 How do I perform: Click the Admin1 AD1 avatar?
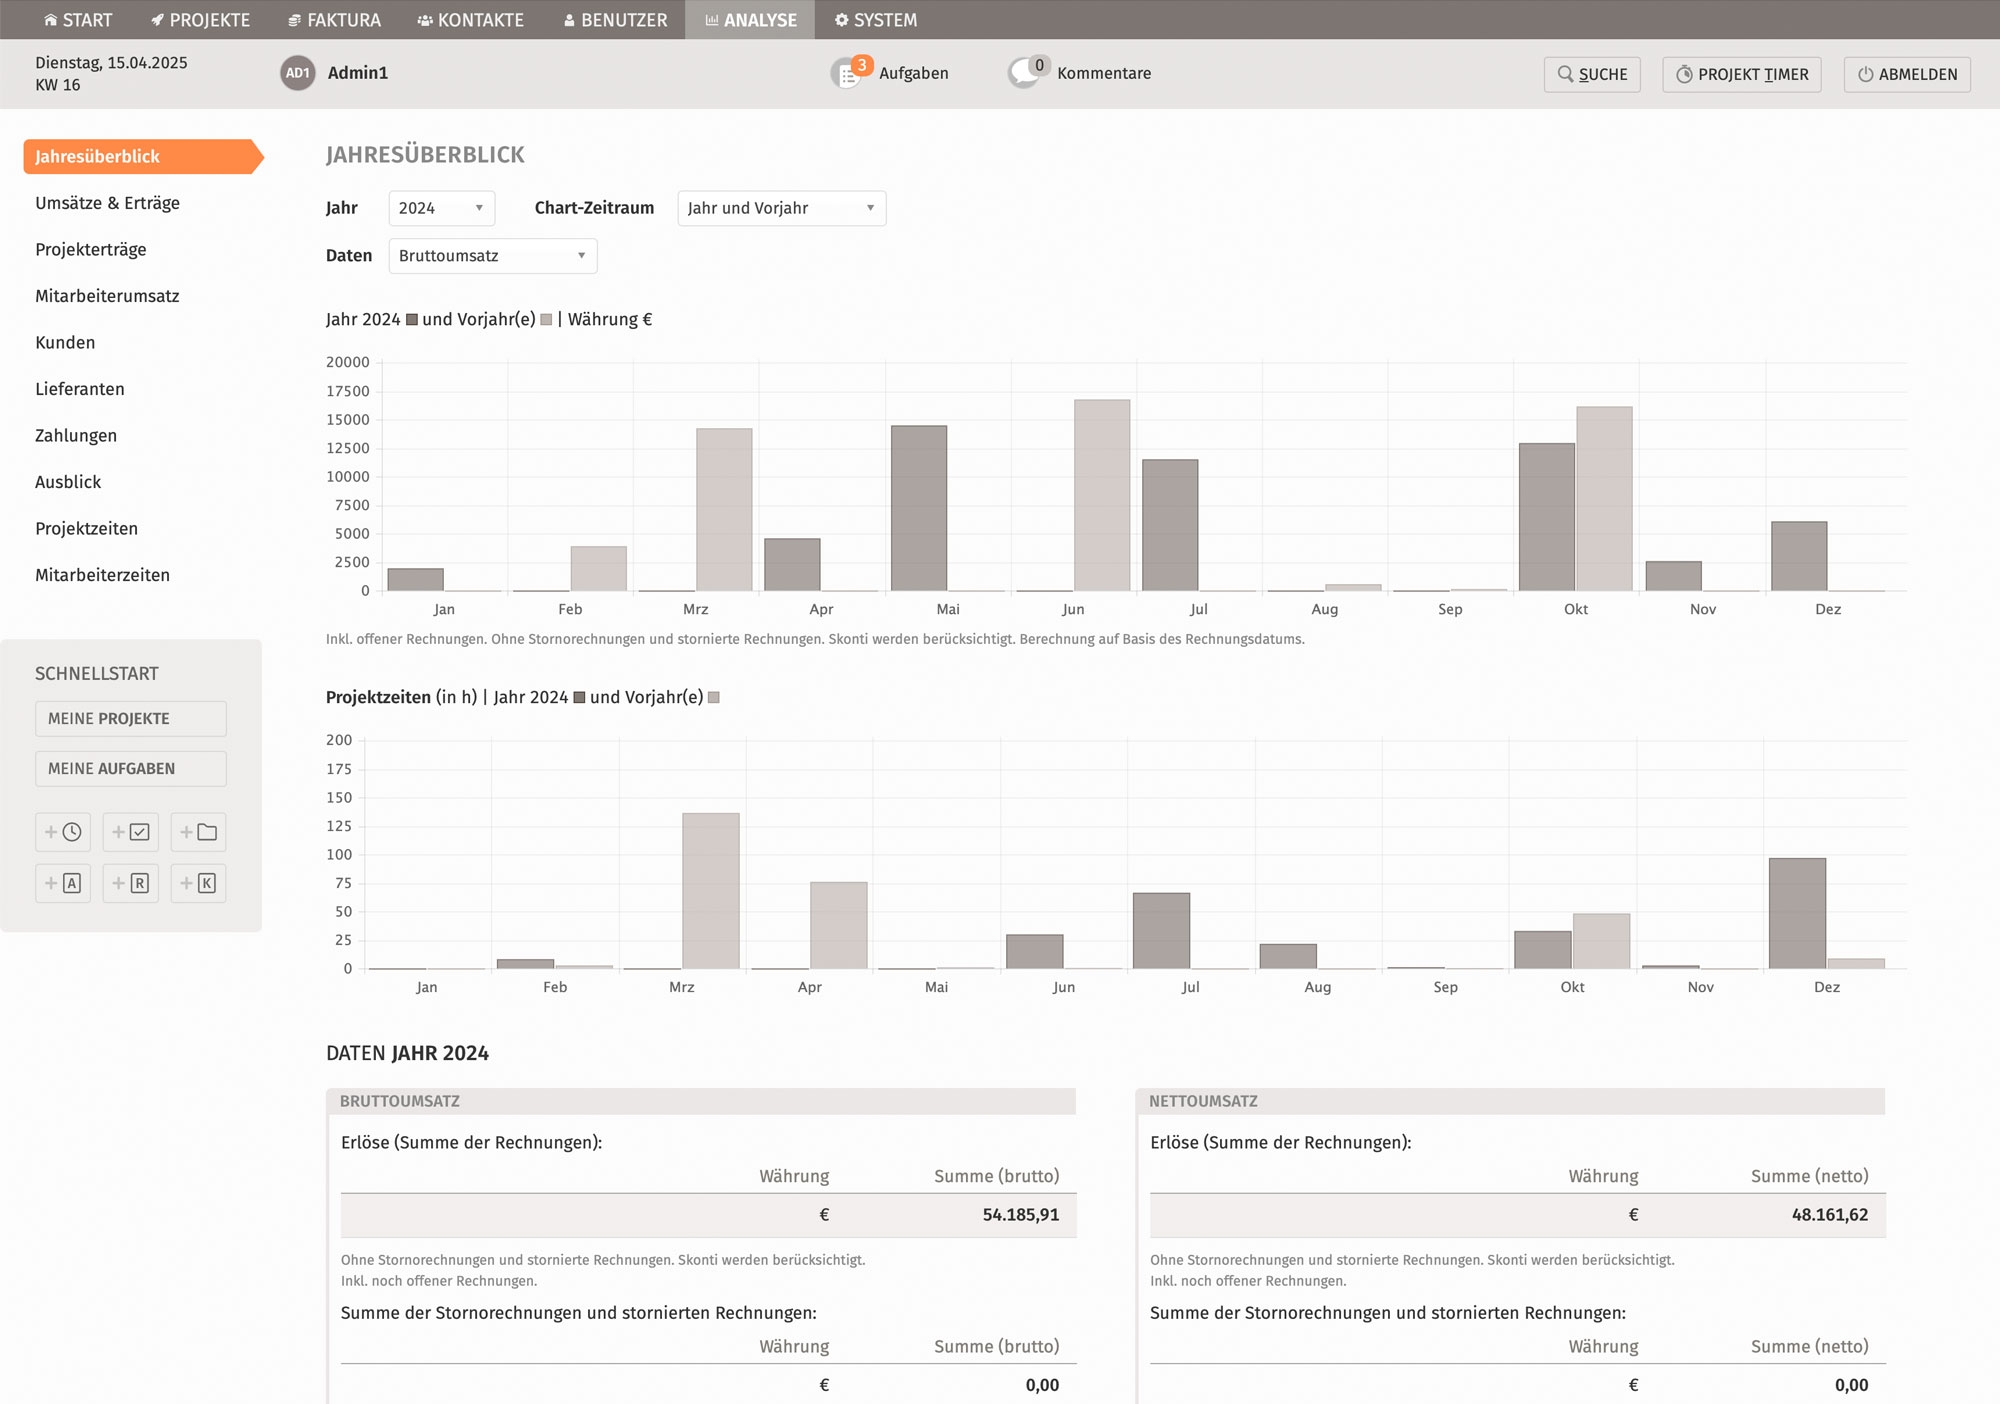tap(297, 73)
